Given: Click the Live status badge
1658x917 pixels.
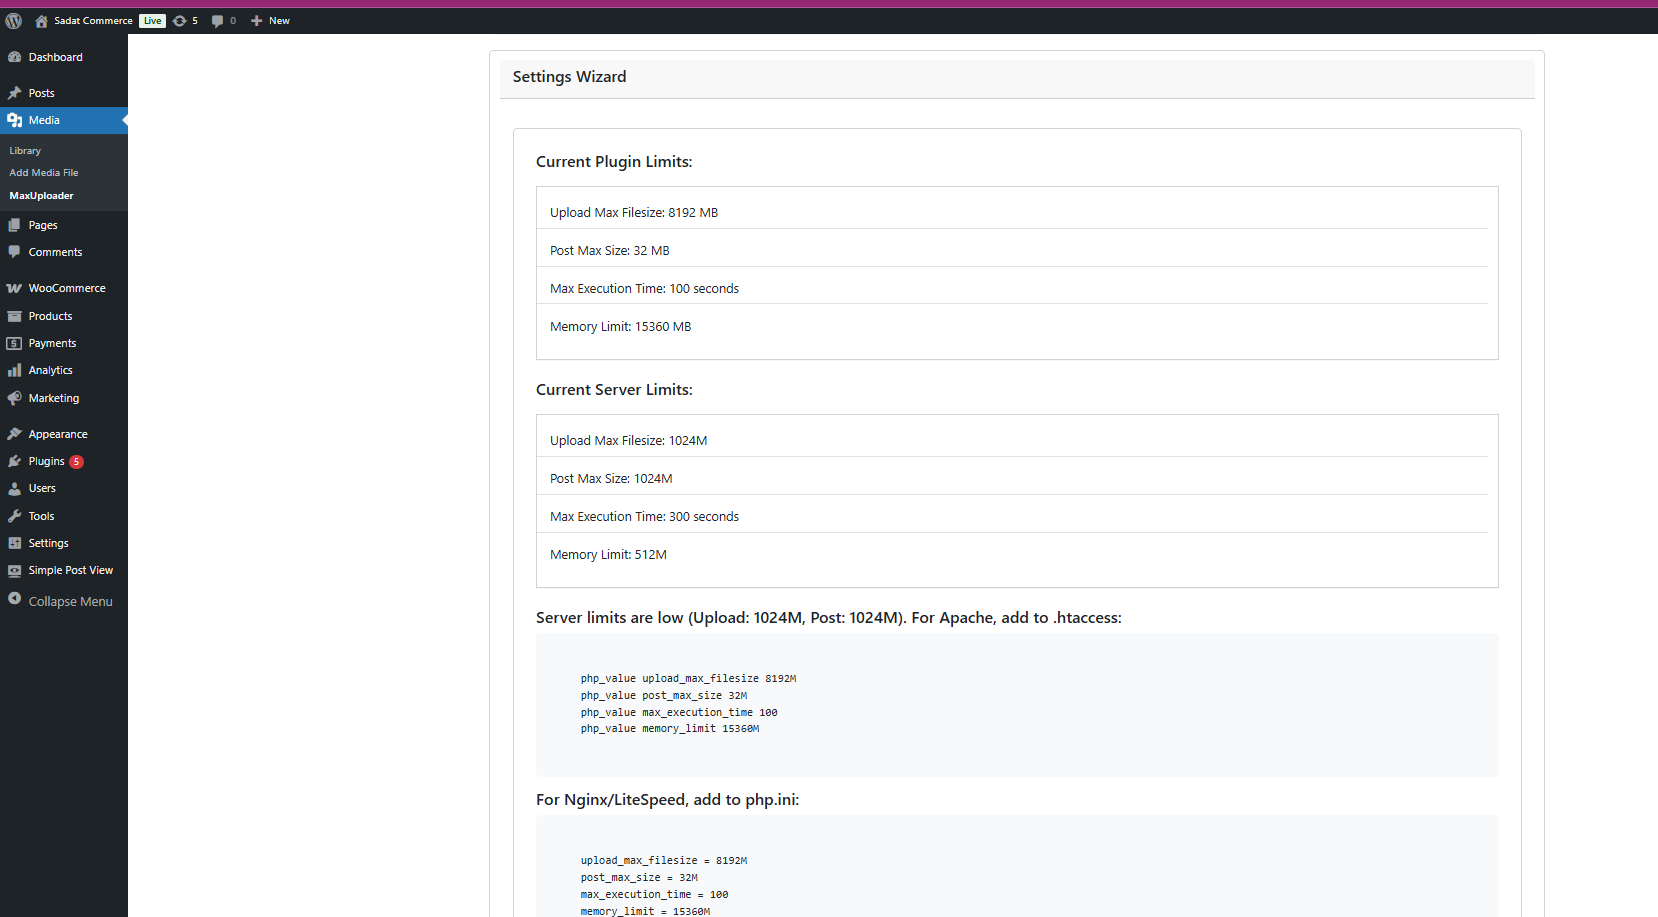Looking at the screenshot, I should [x=152, y=21].
